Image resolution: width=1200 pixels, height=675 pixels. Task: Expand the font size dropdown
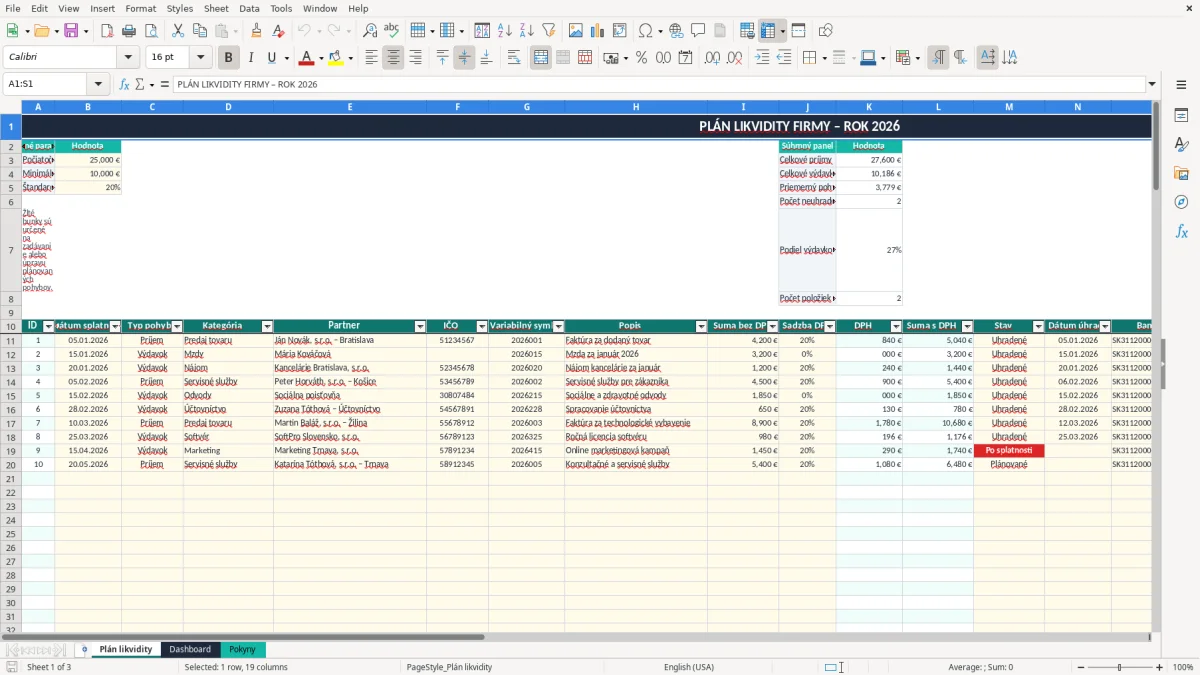[200, 58]
